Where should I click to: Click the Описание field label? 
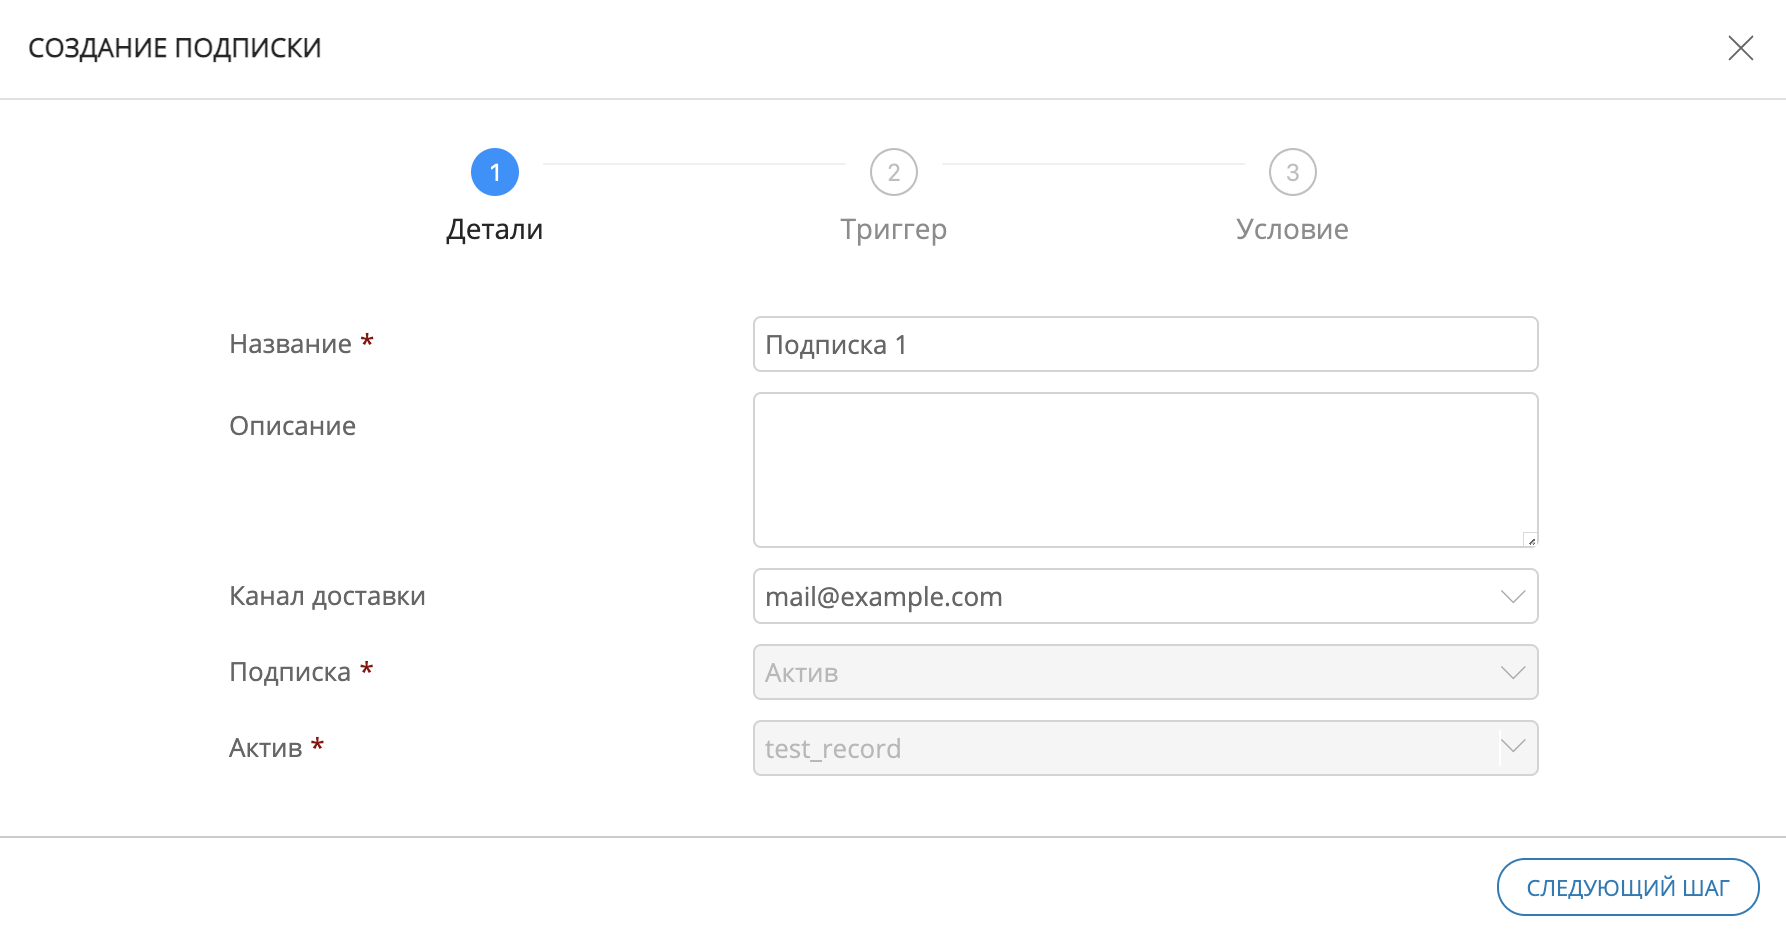(x=292, y=426)
